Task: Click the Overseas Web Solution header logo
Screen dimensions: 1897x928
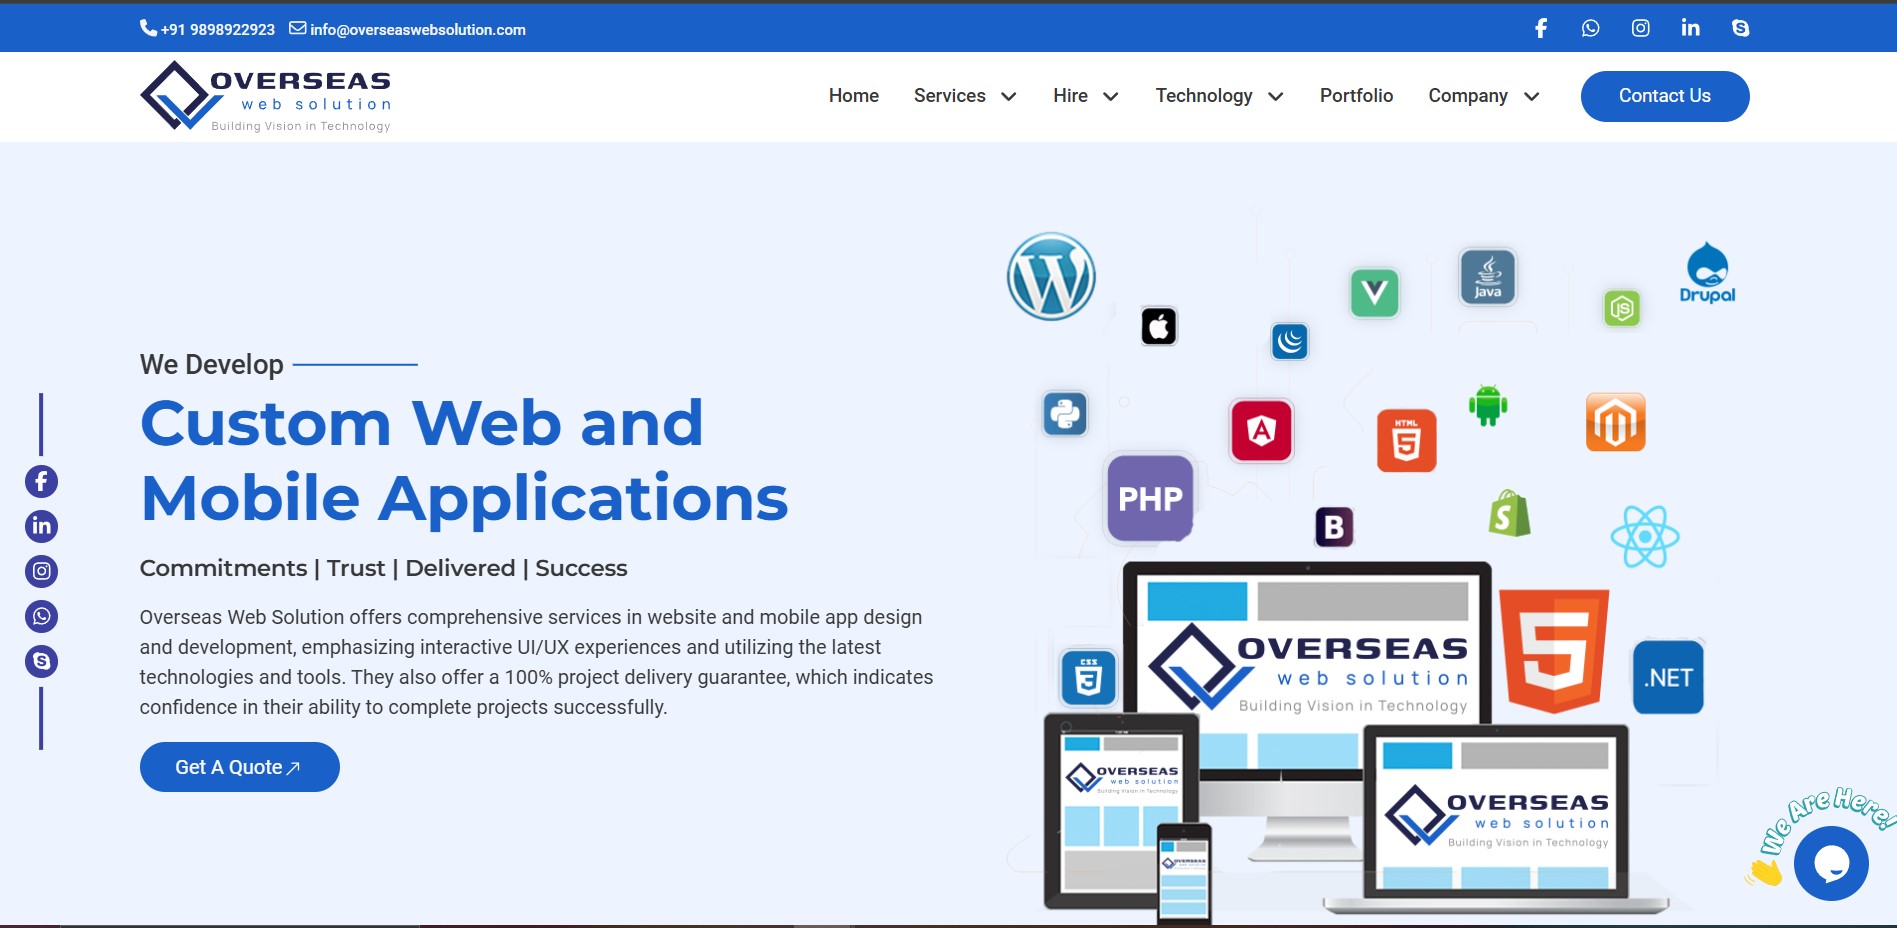Action: coord(266,96)
